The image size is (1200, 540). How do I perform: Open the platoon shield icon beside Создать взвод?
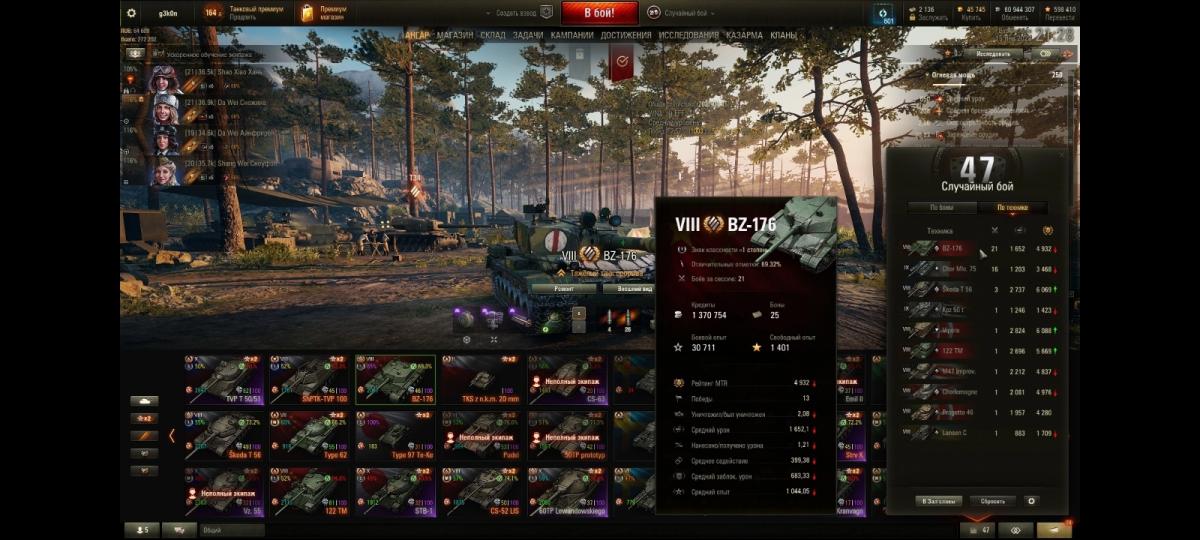546,13
